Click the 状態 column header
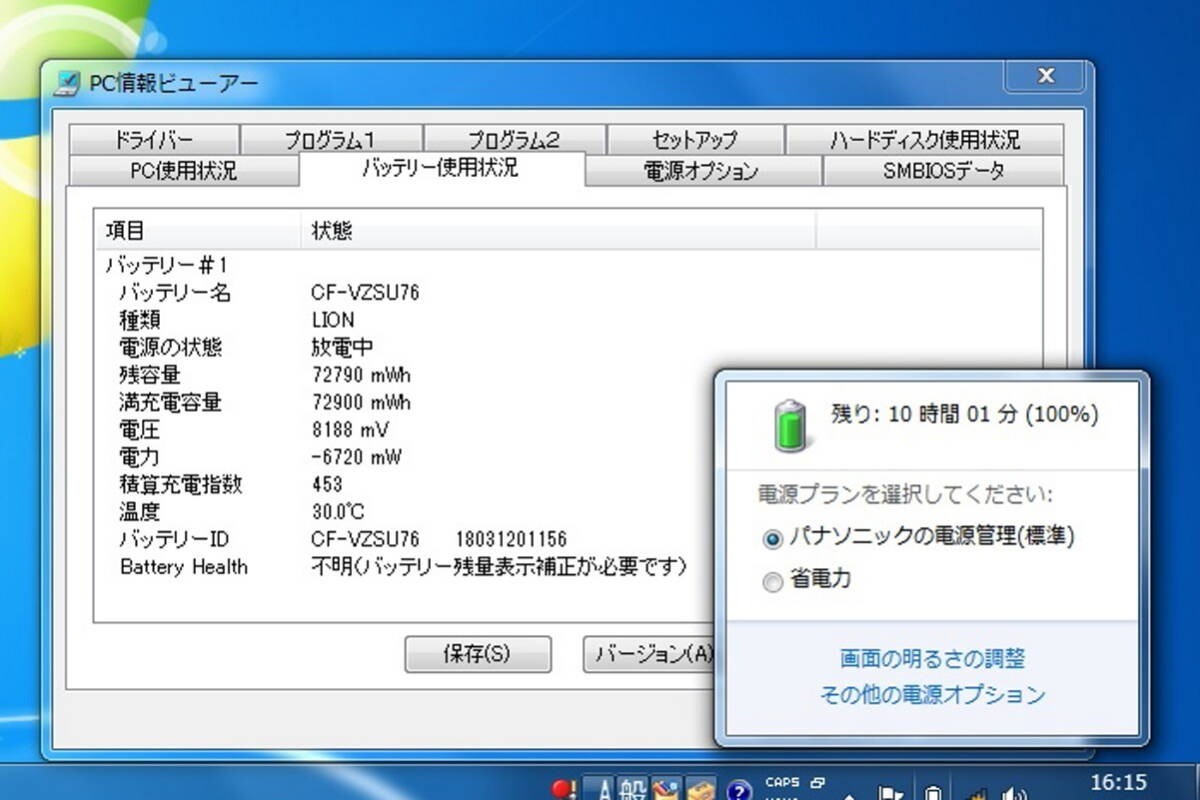The height and width of the screenshot is (800, 1200). pyautogui.click(x=558, y=231)
